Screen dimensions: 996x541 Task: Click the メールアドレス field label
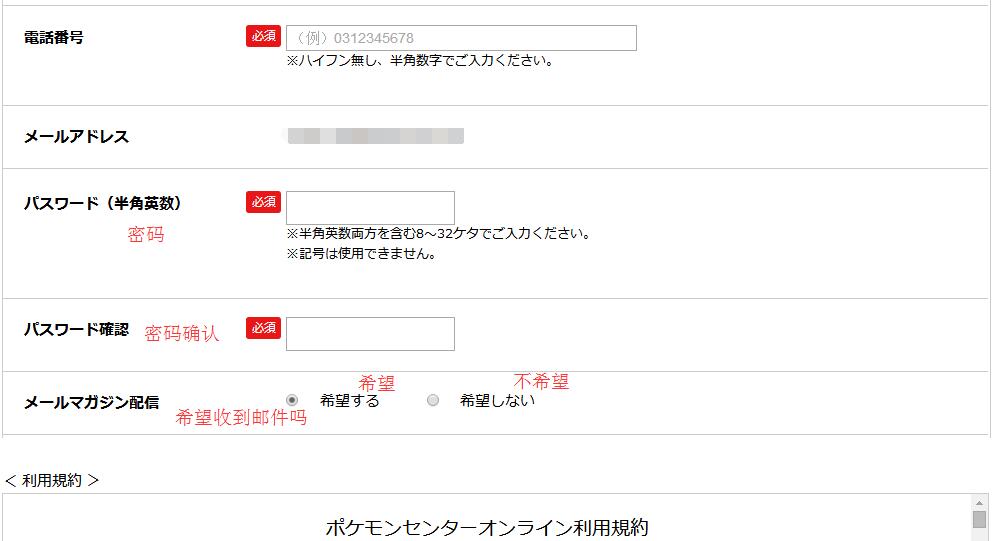tap(77, 137)
